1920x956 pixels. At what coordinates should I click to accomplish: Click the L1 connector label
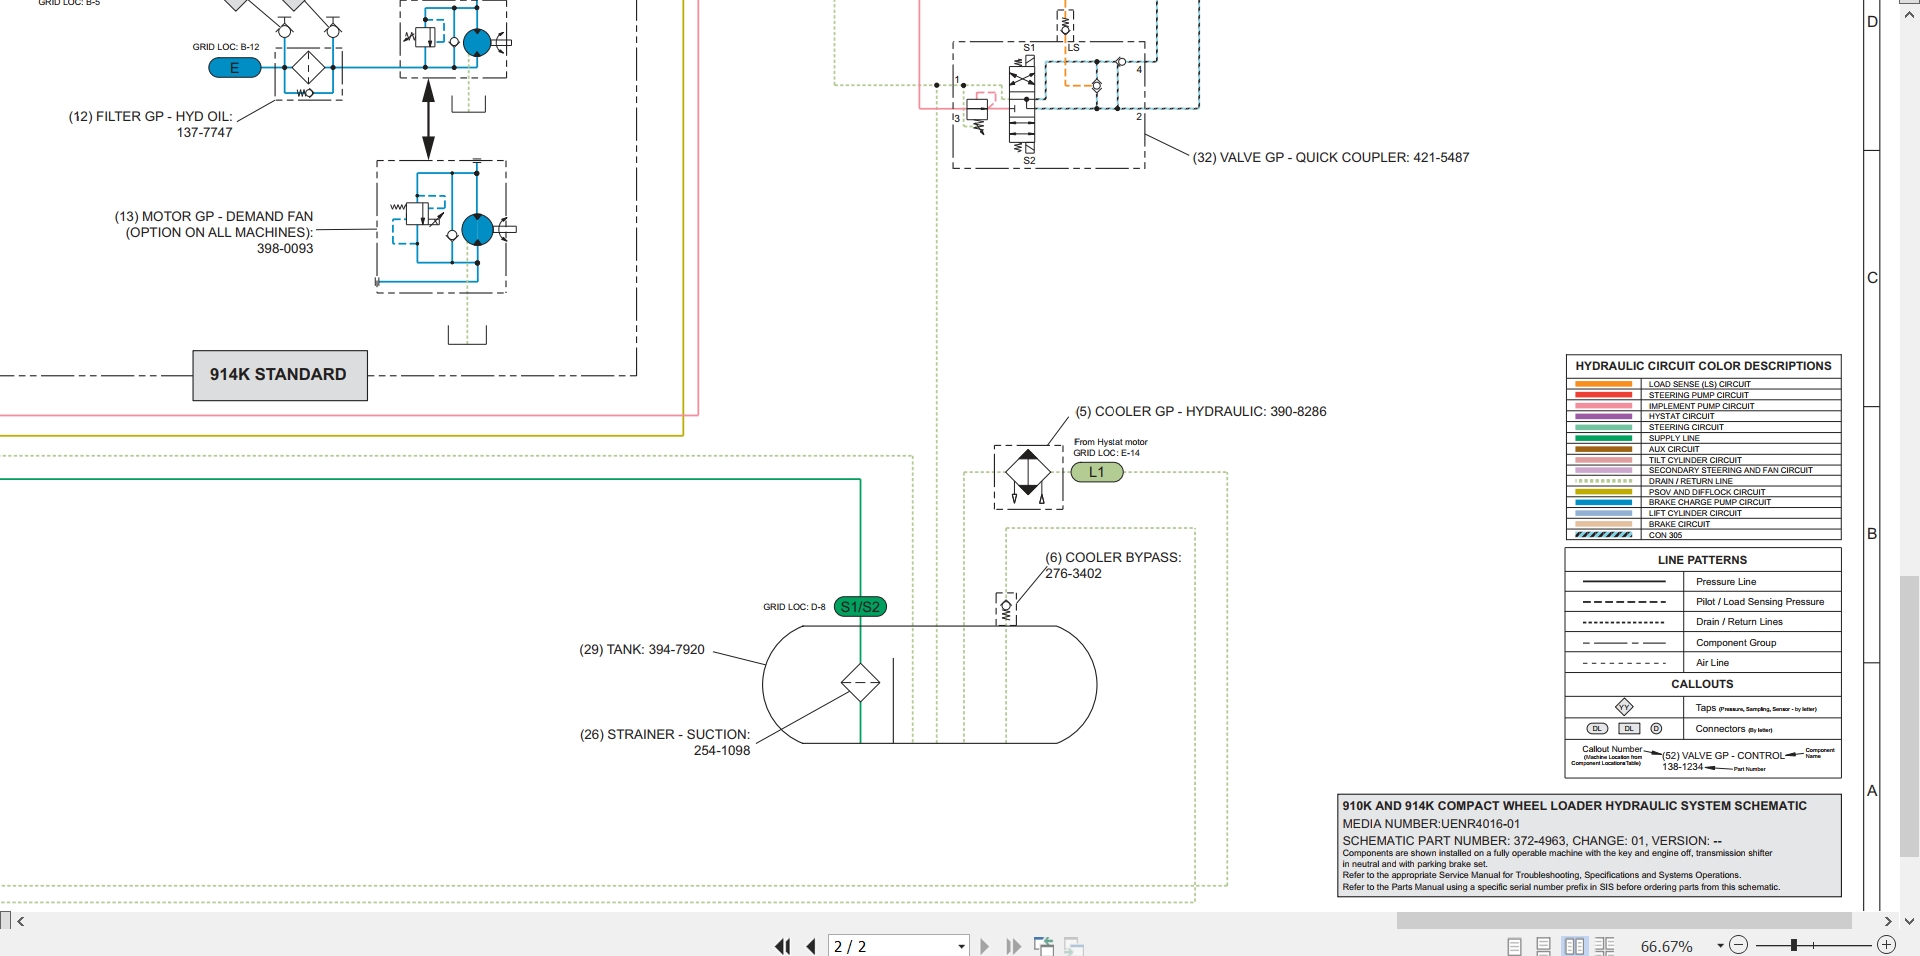point(1097,472)
